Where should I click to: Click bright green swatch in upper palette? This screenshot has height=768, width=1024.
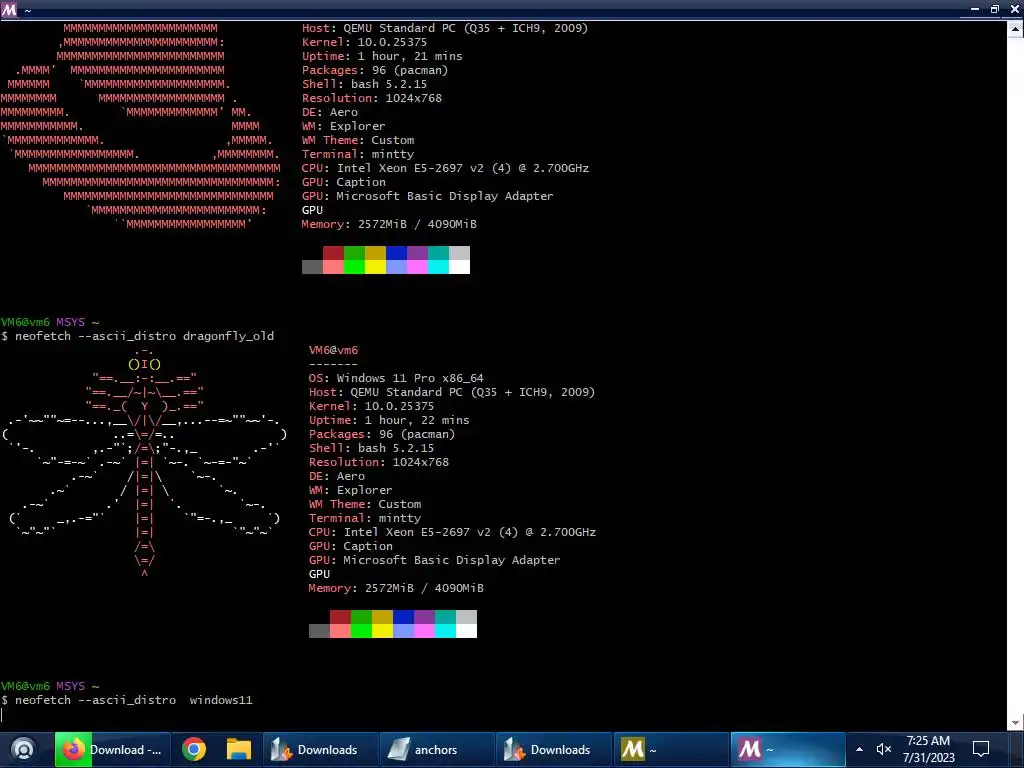354,266
